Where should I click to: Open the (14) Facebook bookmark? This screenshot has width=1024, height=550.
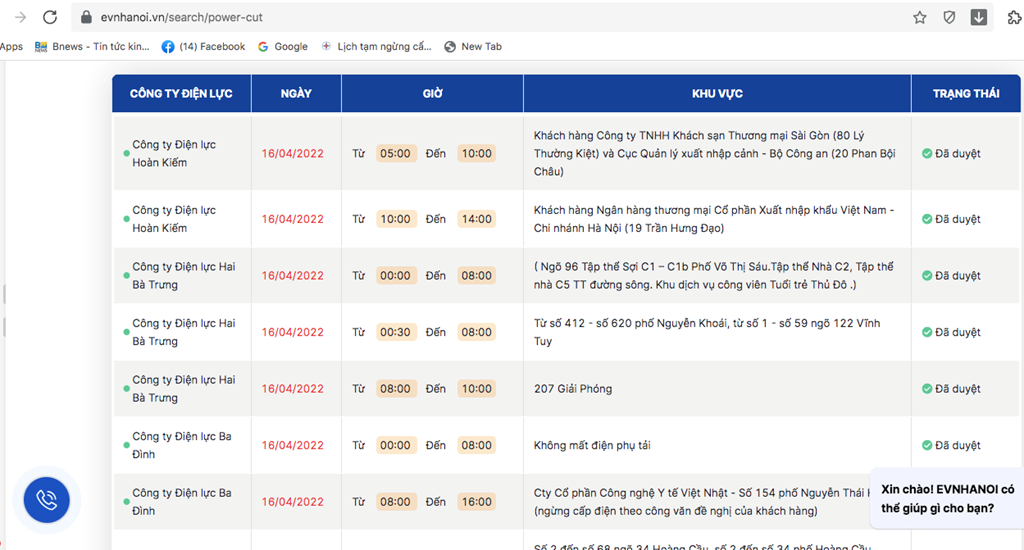click(x=203, y=46)
